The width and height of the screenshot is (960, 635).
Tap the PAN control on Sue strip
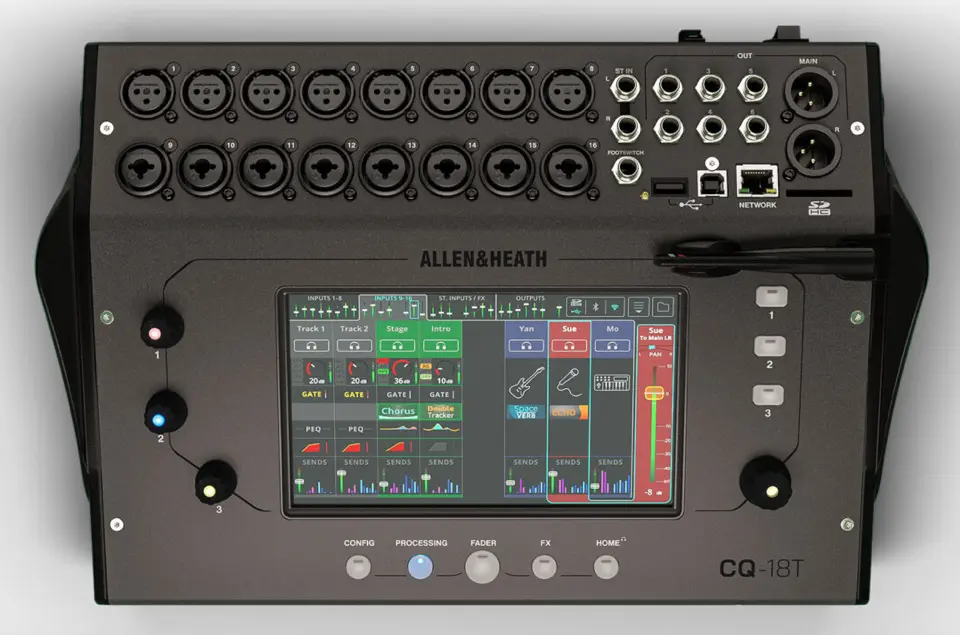pyautogui.click(x=655, y=351)
